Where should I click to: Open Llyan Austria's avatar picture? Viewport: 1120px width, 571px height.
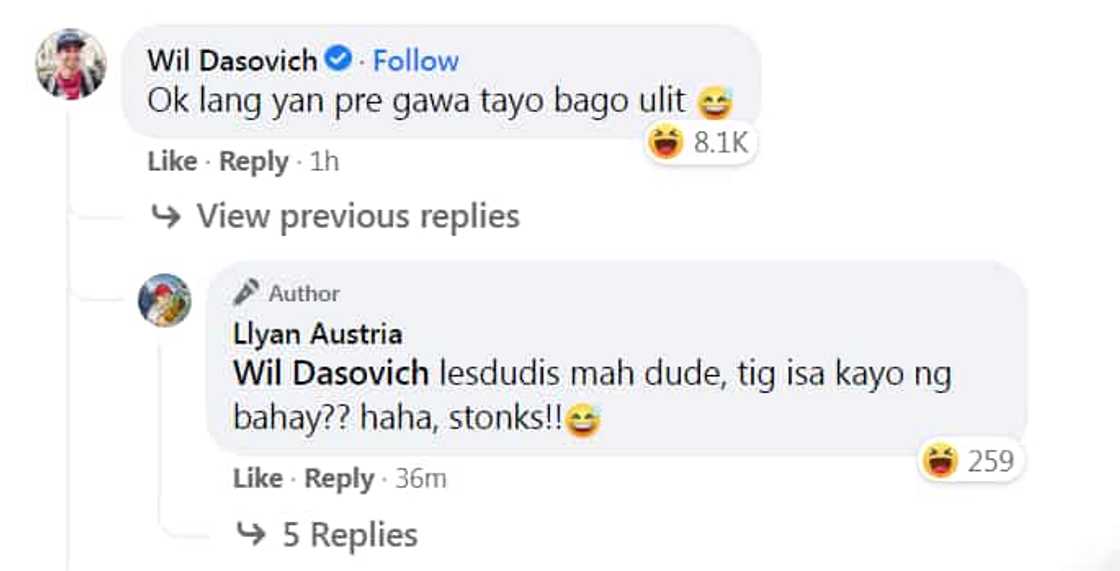pyautogui.click(x=165, y=300)
